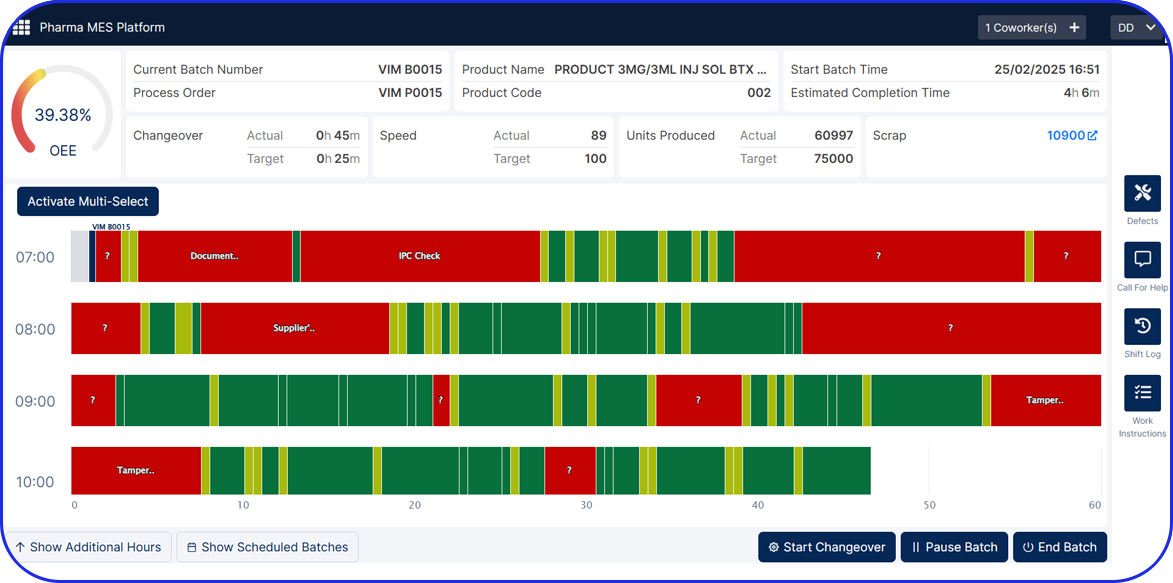
Task: Click the Call For Help icon
Action: click(1142, 260)
